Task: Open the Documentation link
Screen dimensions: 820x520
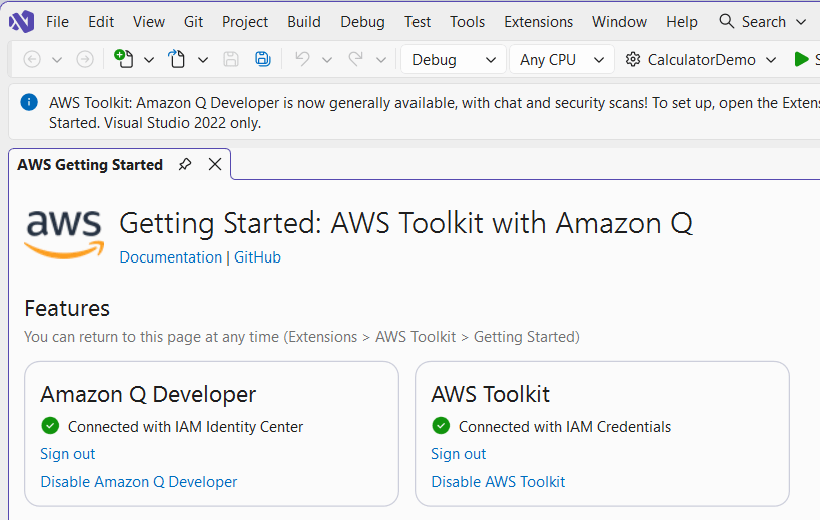Action: coord(171,257)
